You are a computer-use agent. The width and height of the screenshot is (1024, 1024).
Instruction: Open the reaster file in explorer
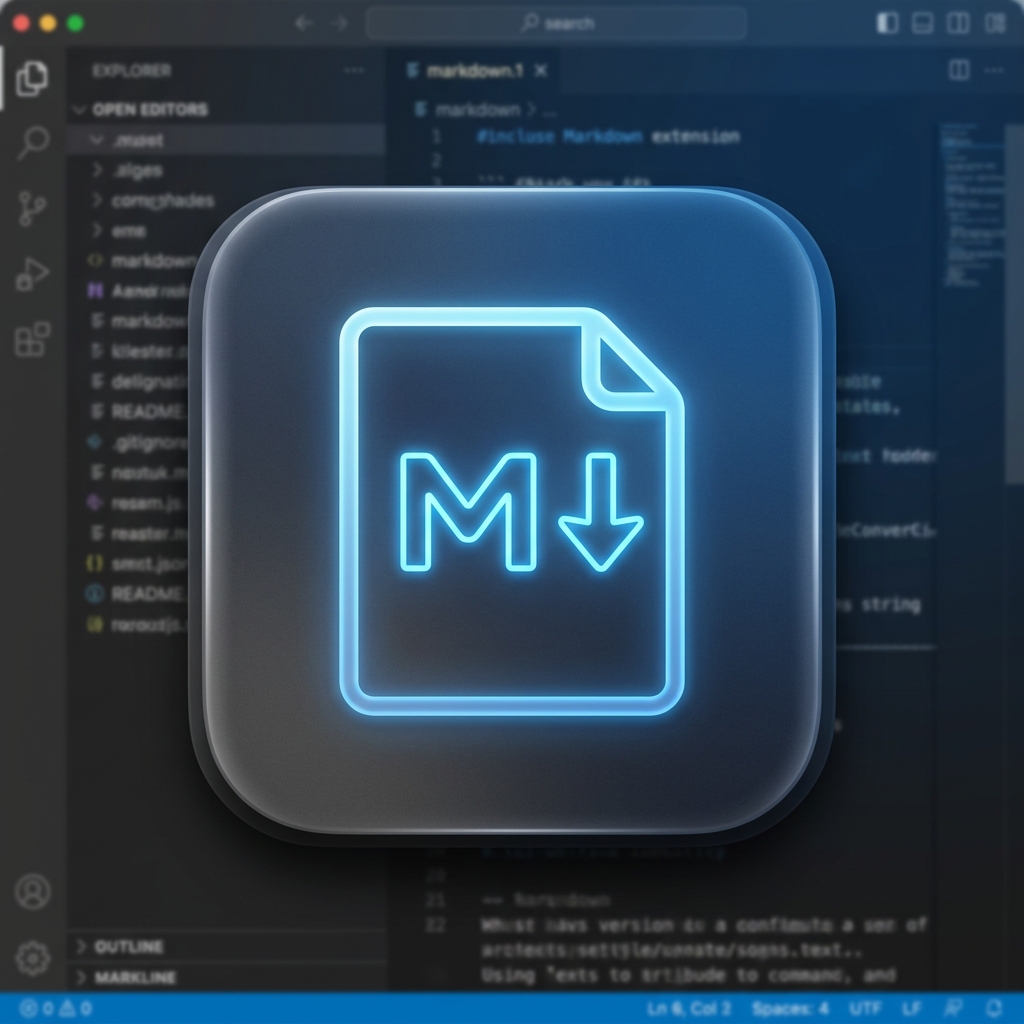tap(138, 533)
